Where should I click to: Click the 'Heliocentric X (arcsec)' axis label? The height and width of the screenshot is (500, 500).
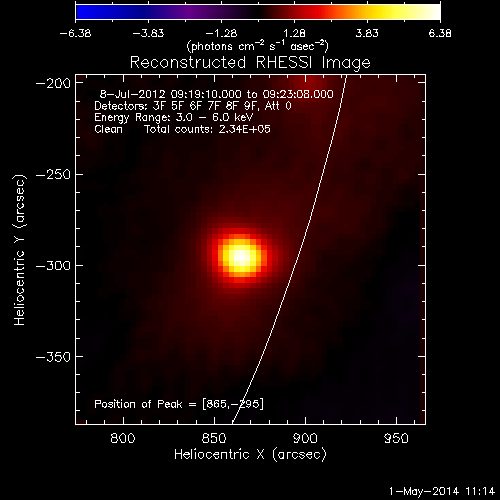[x=250, y=455]
